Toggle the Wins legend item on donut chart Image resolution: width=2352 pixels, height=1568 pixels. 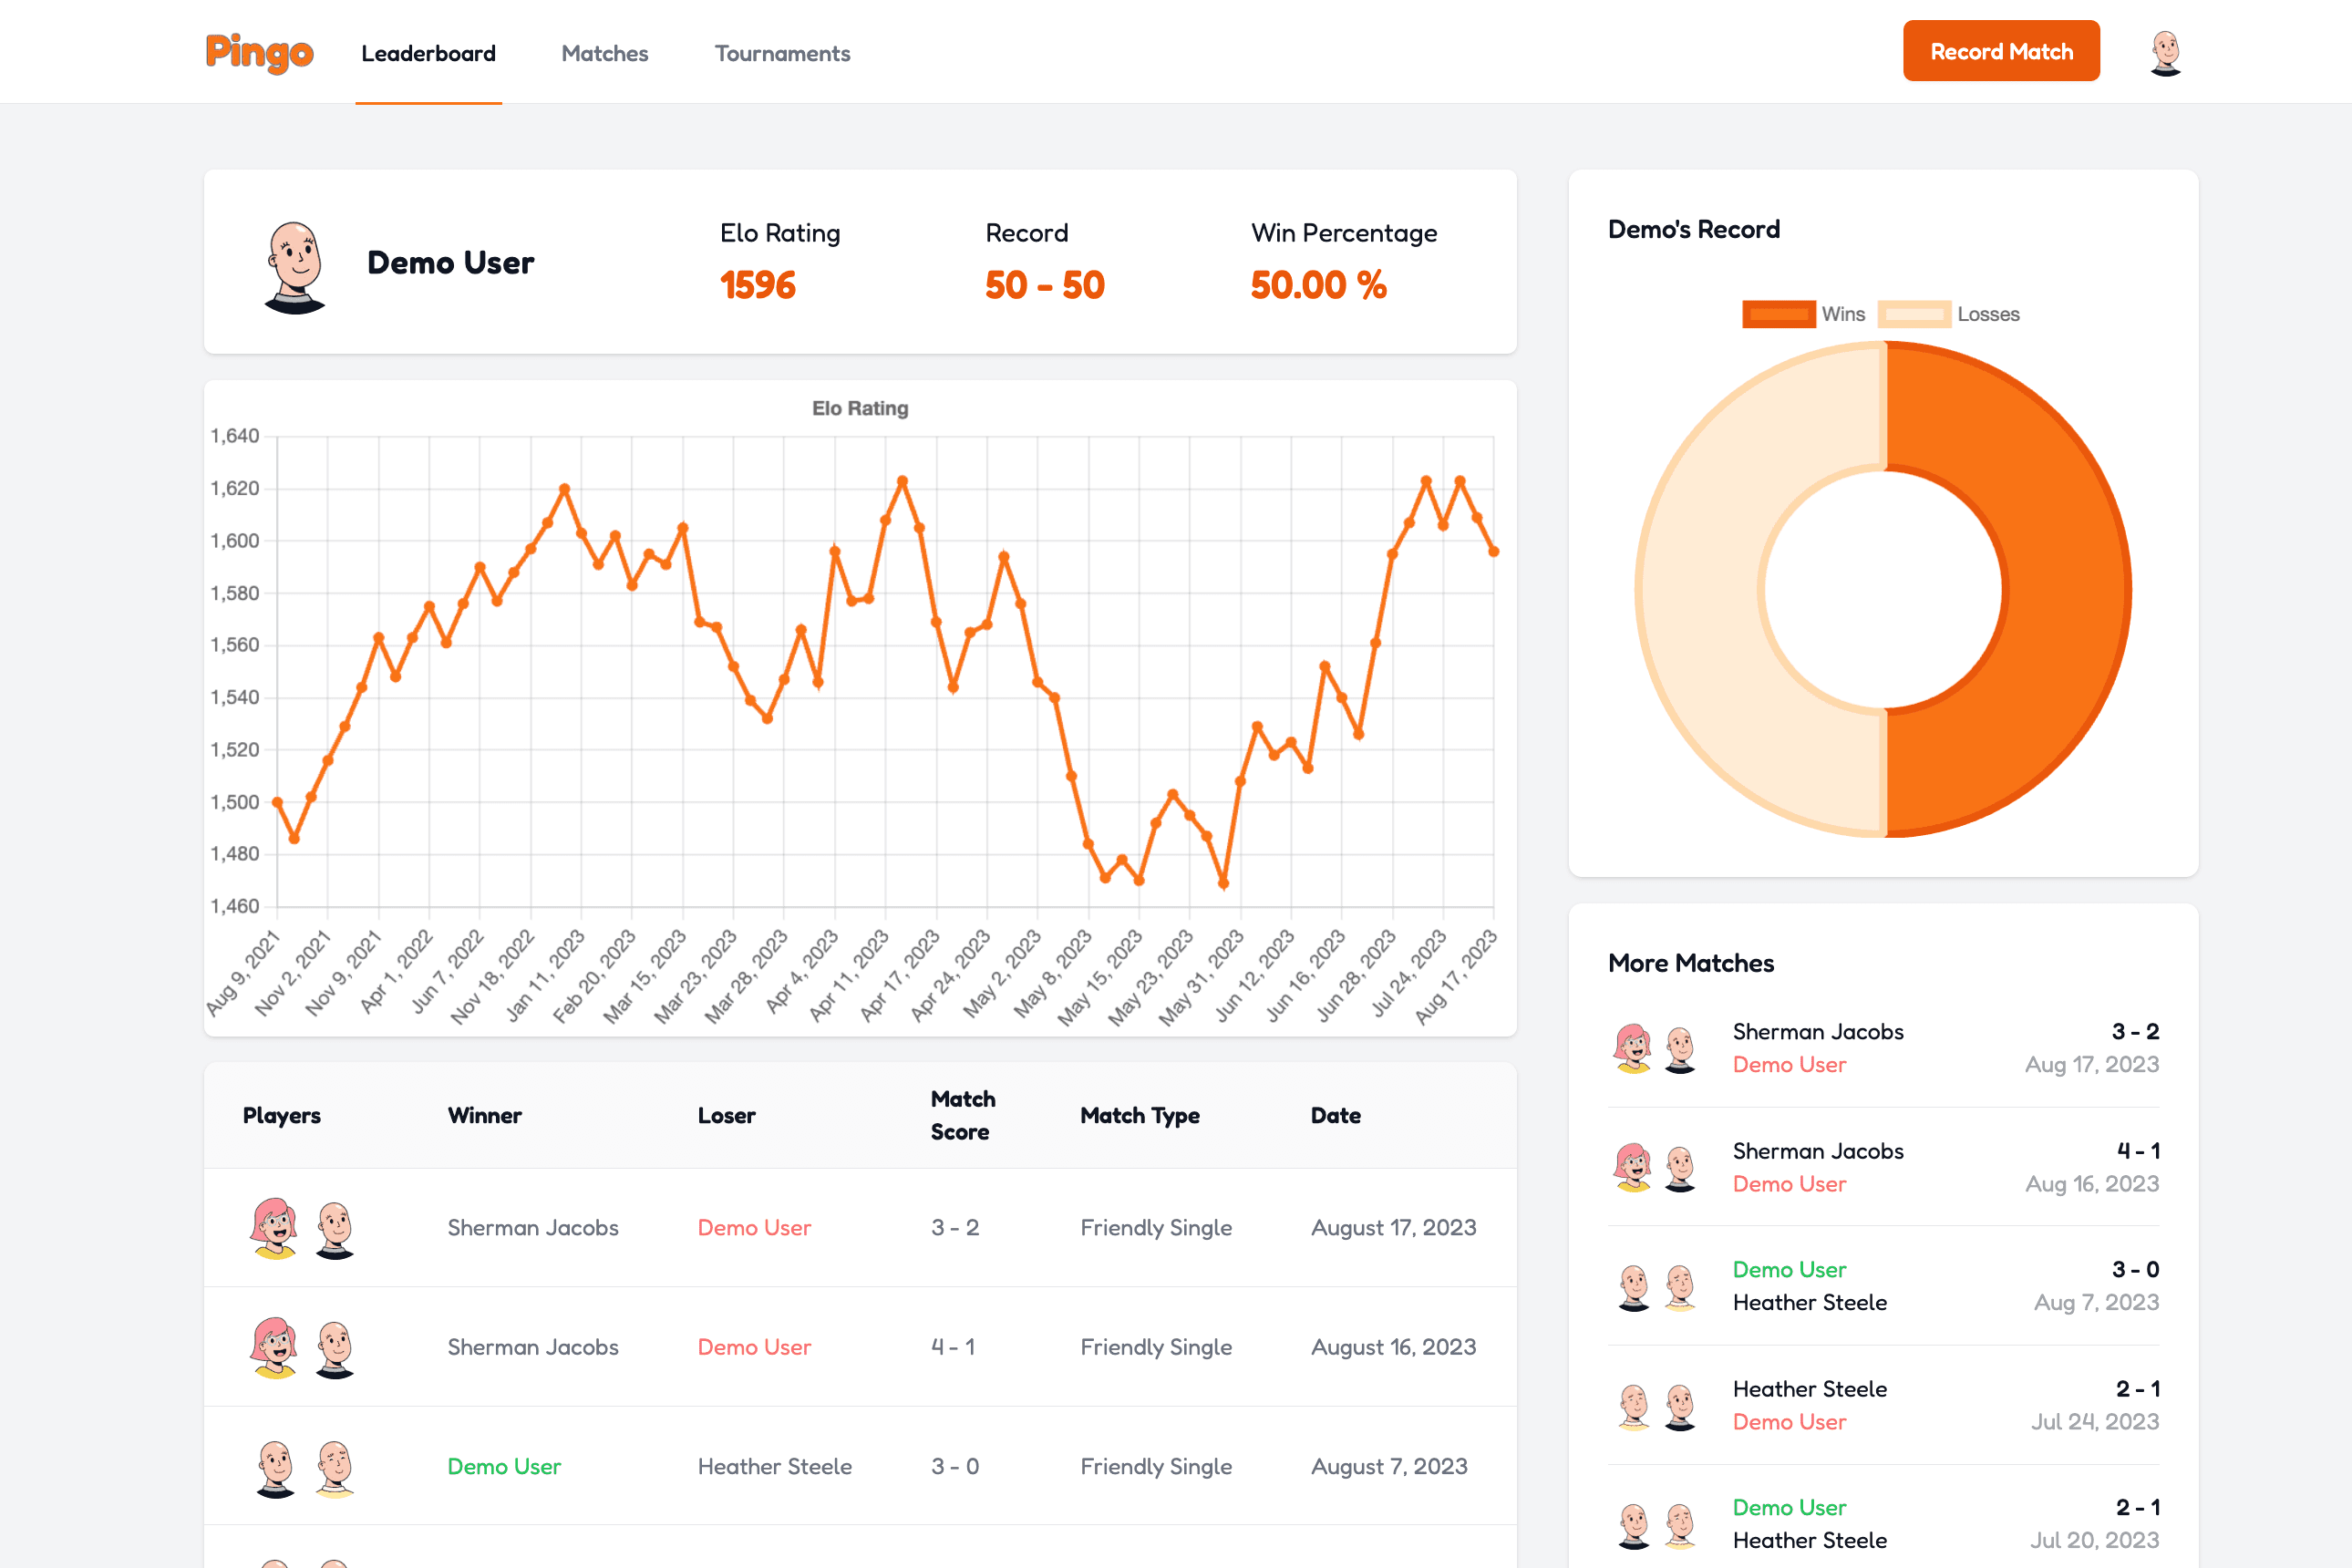1803,314
